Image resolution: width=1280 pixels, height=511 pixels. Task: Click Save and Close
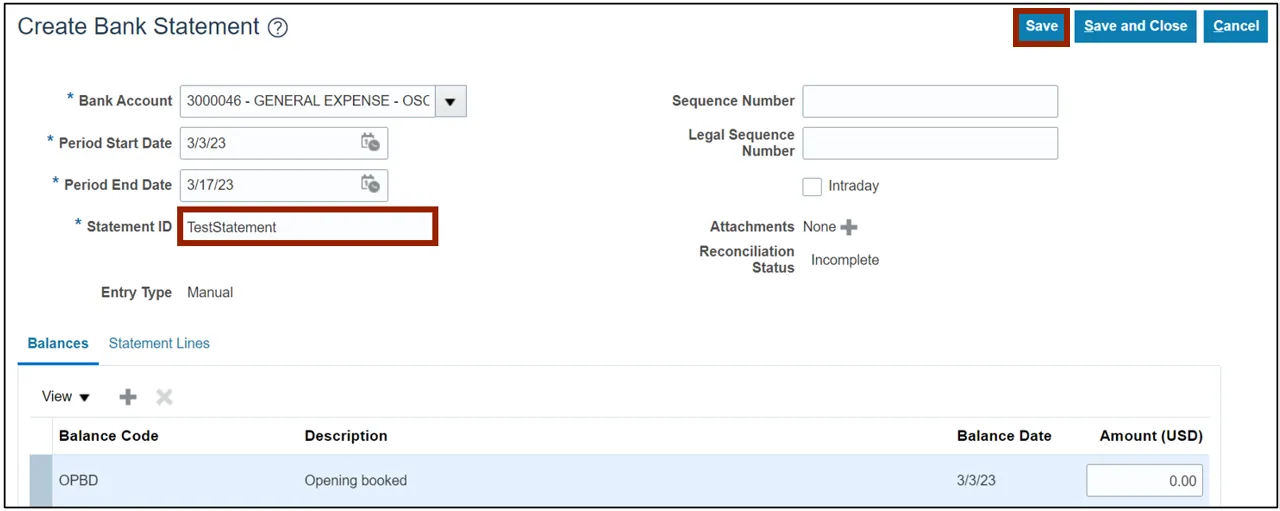pos(1135,27)
